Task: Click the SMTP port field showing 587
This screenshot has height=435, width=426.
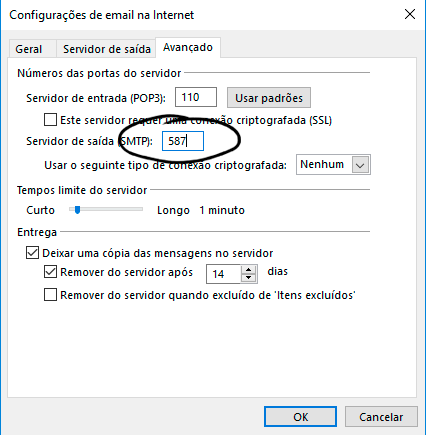Action: click(183, 141)
